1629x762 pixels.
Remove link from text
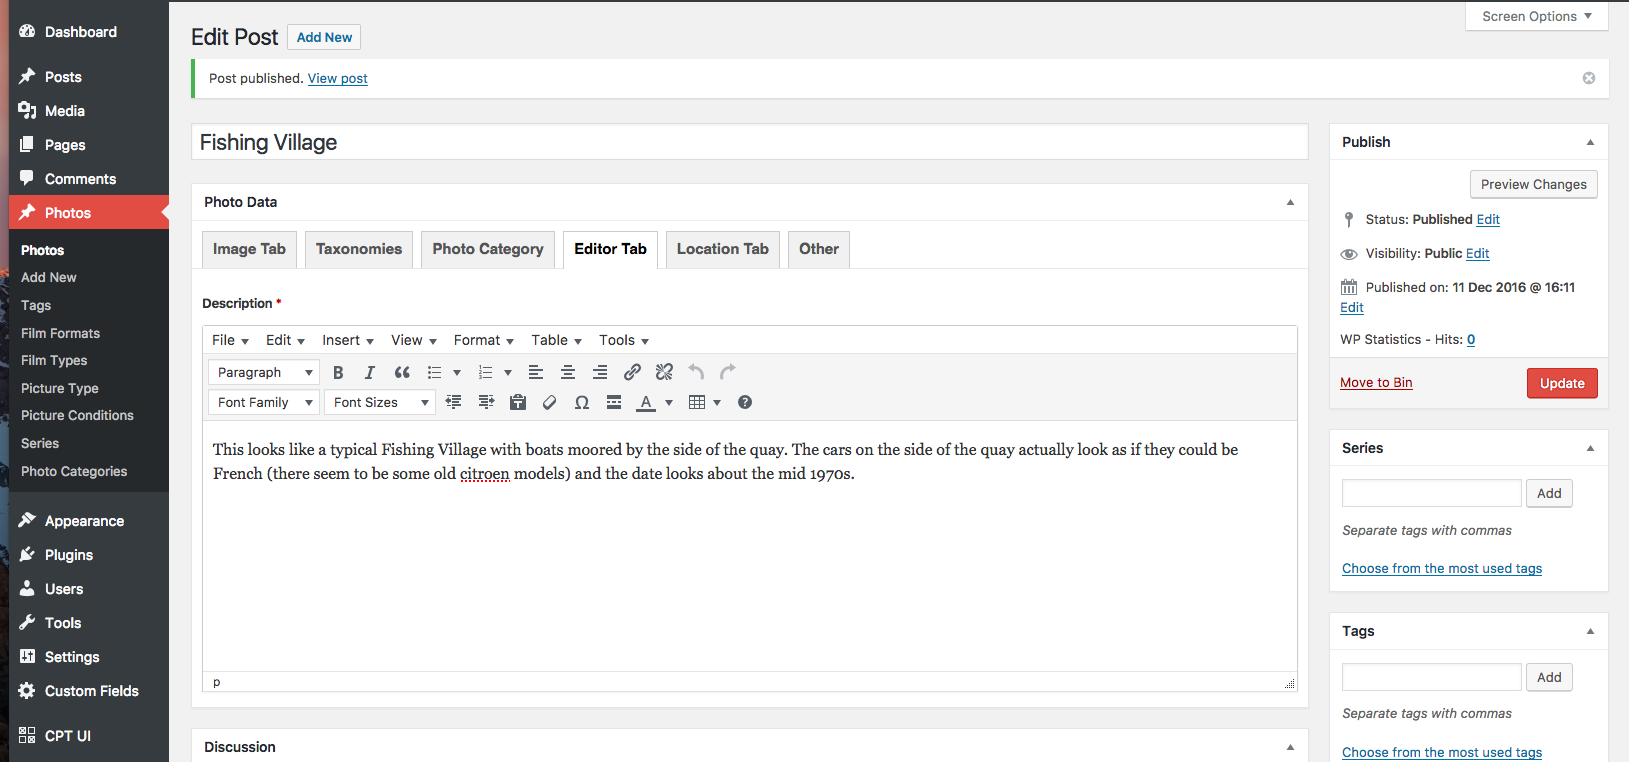pos(664,372)
